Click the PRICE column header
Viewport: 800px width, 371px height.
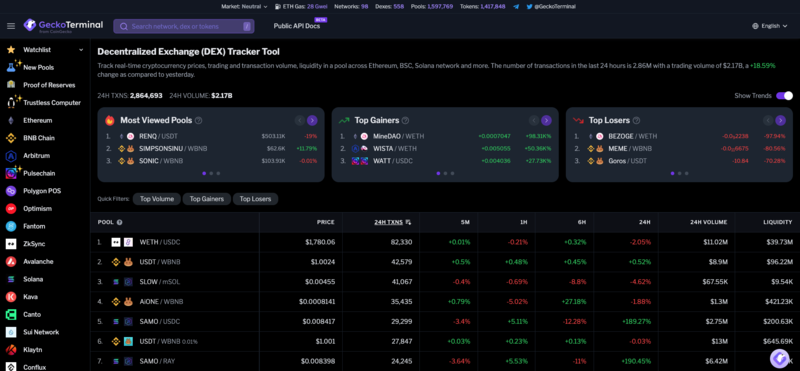tap(326, 222)
